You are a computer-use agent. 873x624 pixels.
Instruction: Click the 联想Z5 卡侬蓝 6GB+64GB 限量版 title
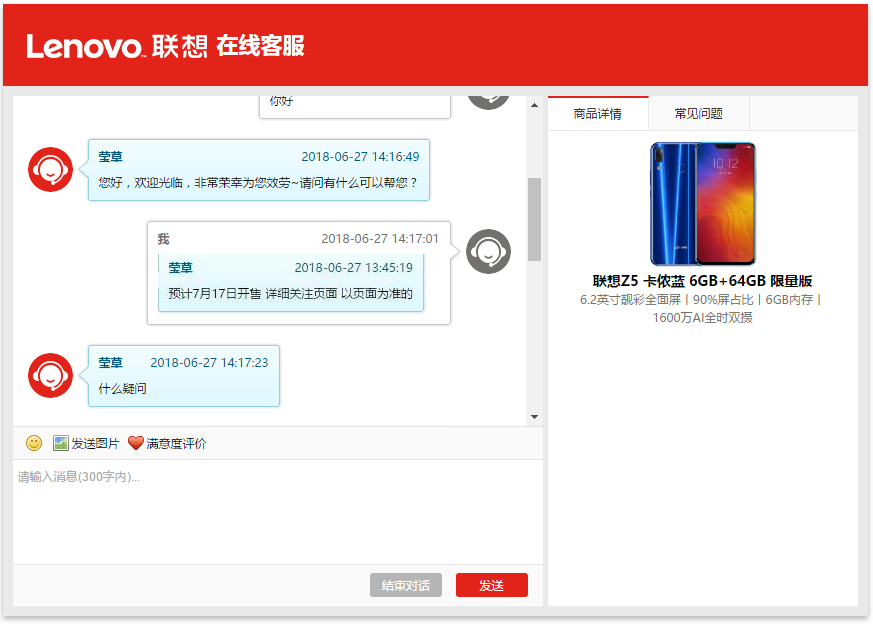pos(703,281)
